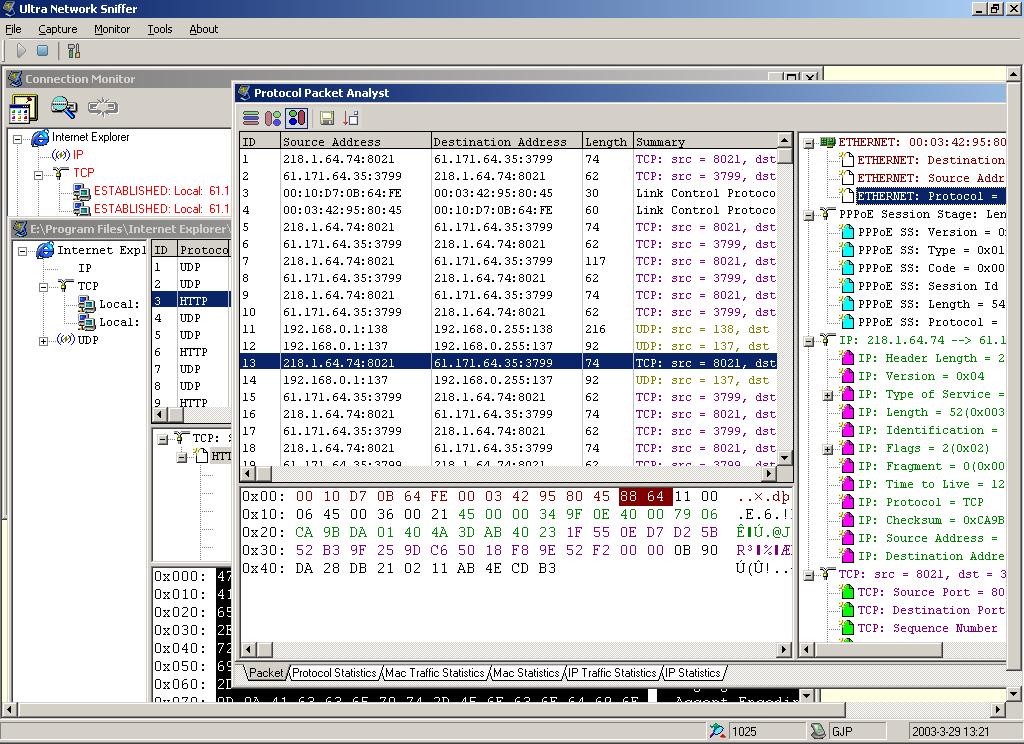
Task: Open the Capture menu
Action: [x=57, y=29]
